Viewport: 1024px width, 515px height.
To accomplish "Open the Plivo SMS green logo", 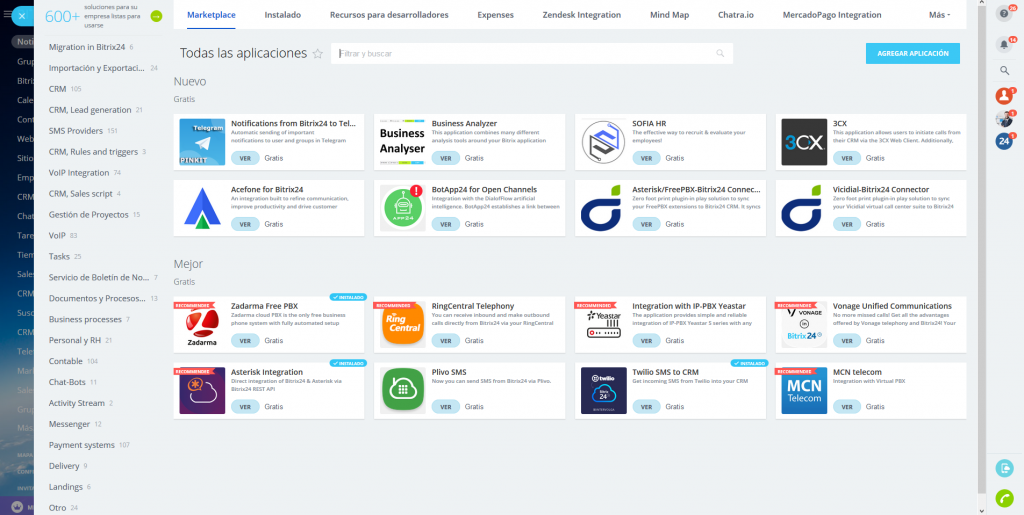I will 403,390.
